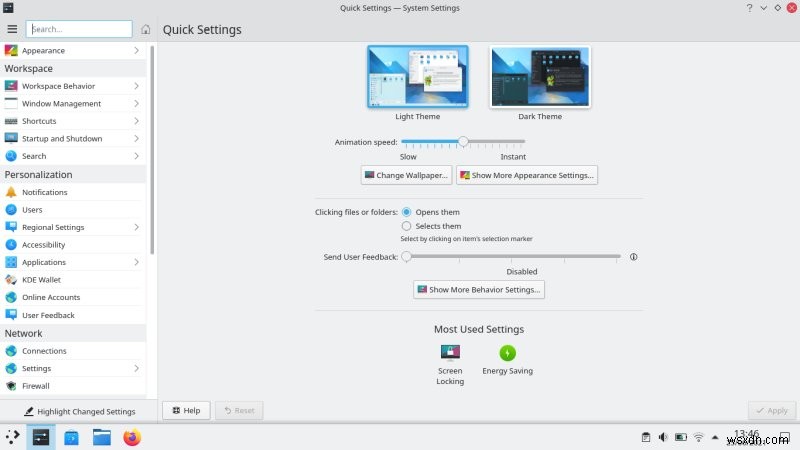The image size is (800, 450).
Task: Open the application launcher in taskbar
Action: (13, 437)
